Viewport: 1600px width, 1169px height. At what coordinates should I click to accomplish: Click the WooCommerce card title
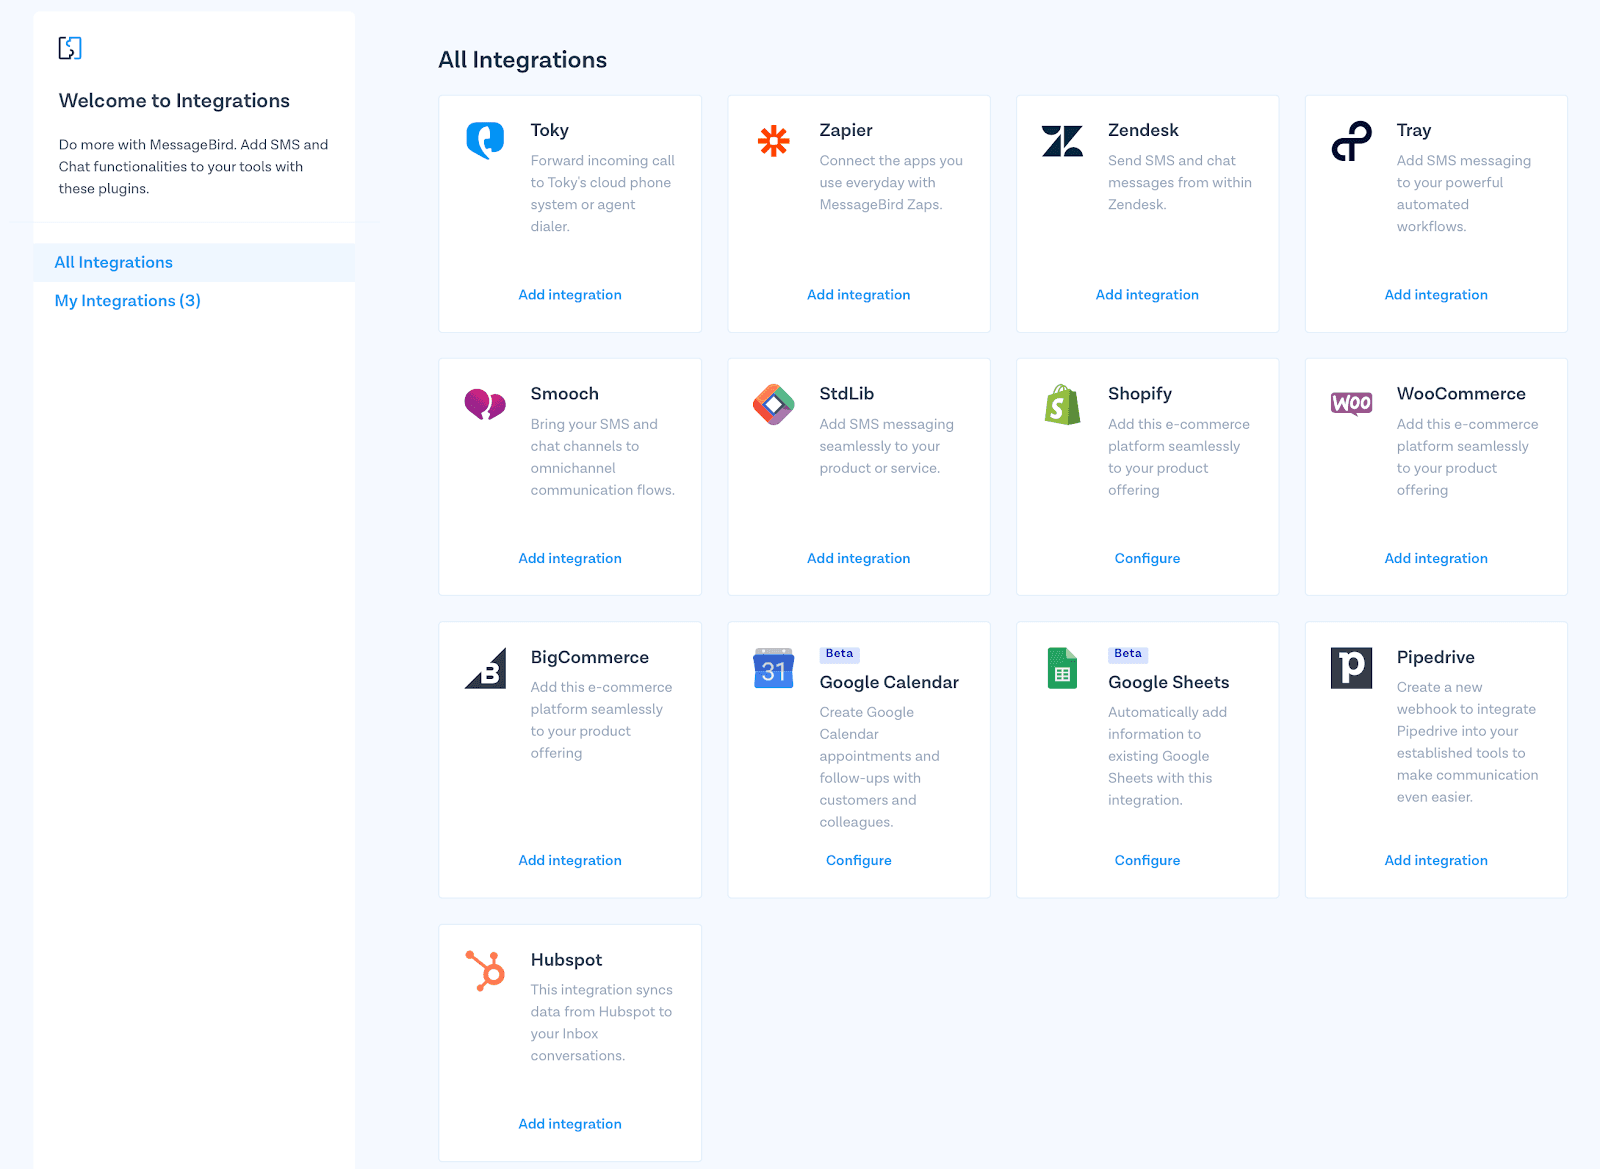[x=1461, y=394]
